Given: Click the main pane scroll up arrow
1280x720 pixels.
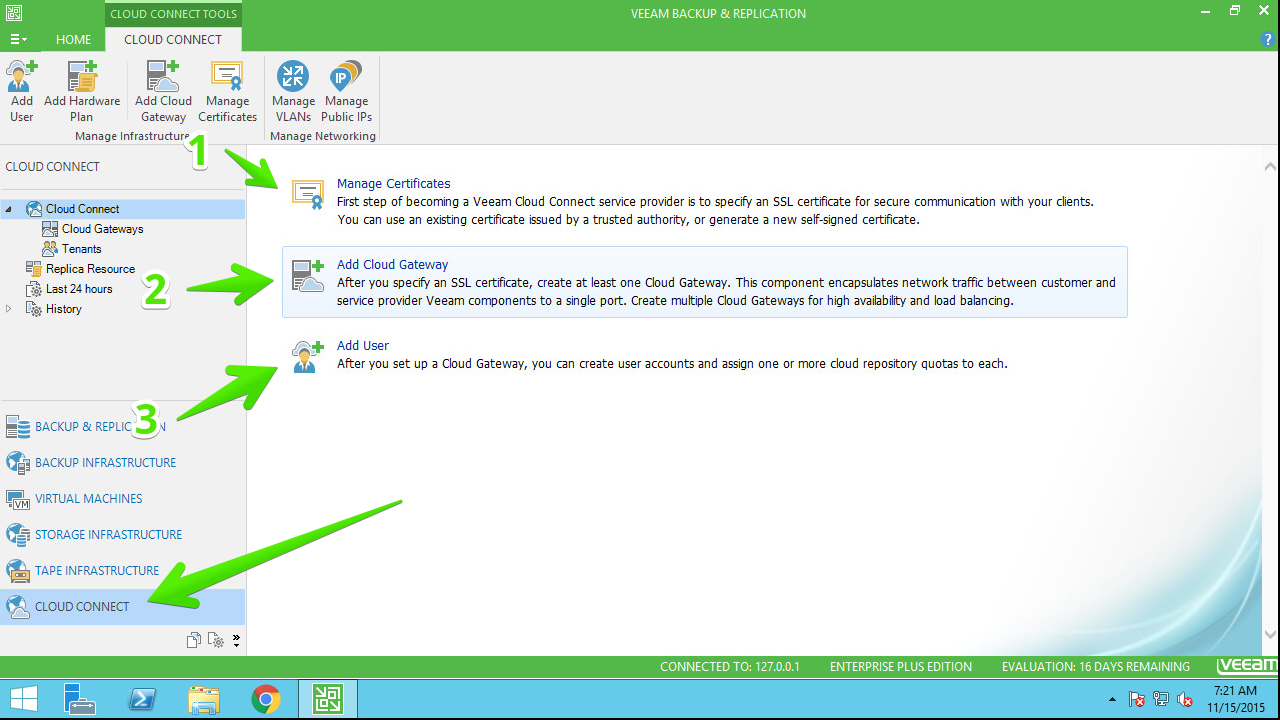Looking at the screenshot, I should click(1270, 167).
